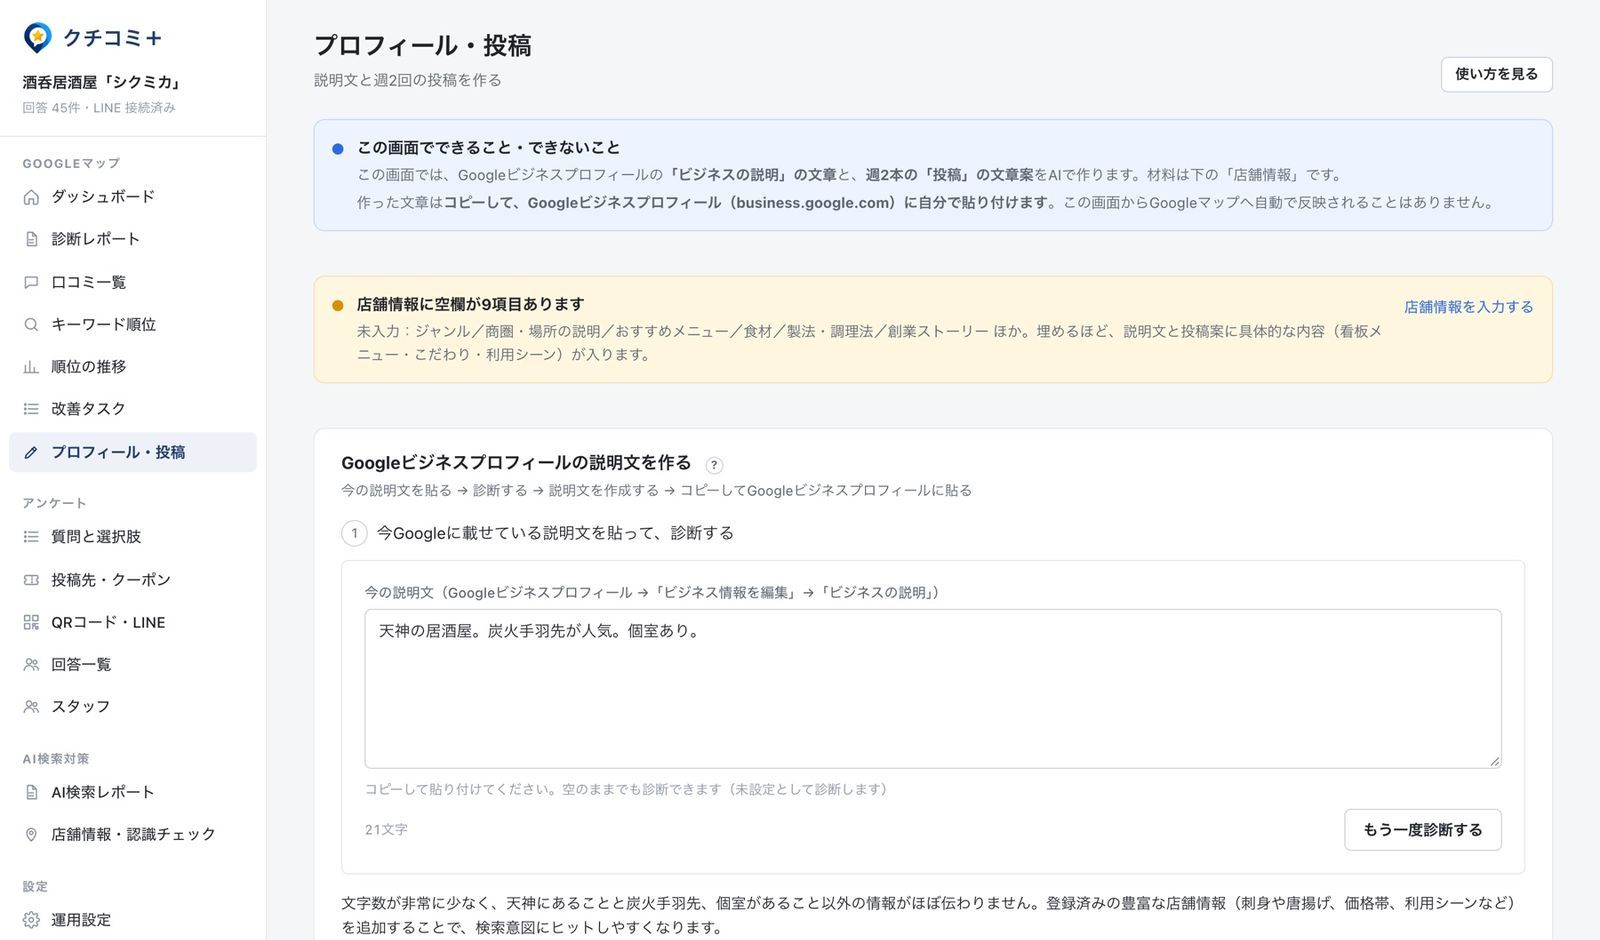Click the 改善タスク list icon

tap(31, 409)
